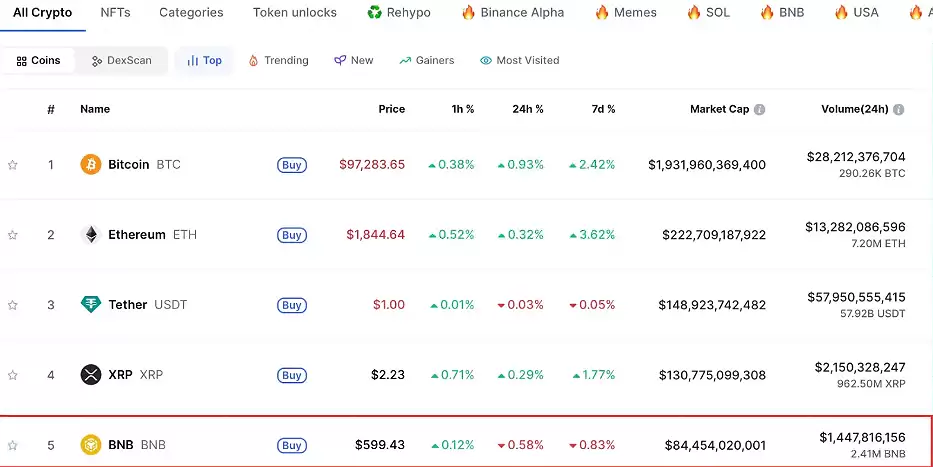
Task: Click the Bitcoin coin logo icon
Action: pos(91,165)
